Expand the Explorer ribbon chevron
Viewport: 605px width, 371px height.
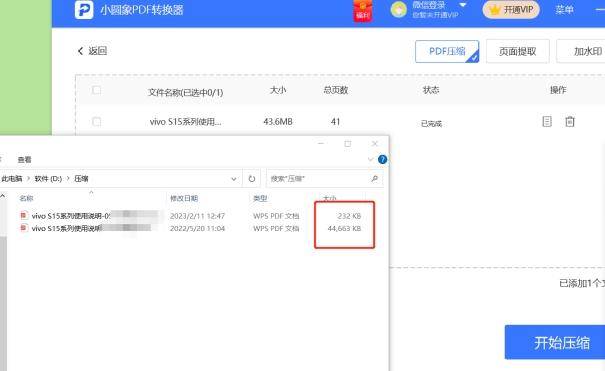[x=370, y=159]
